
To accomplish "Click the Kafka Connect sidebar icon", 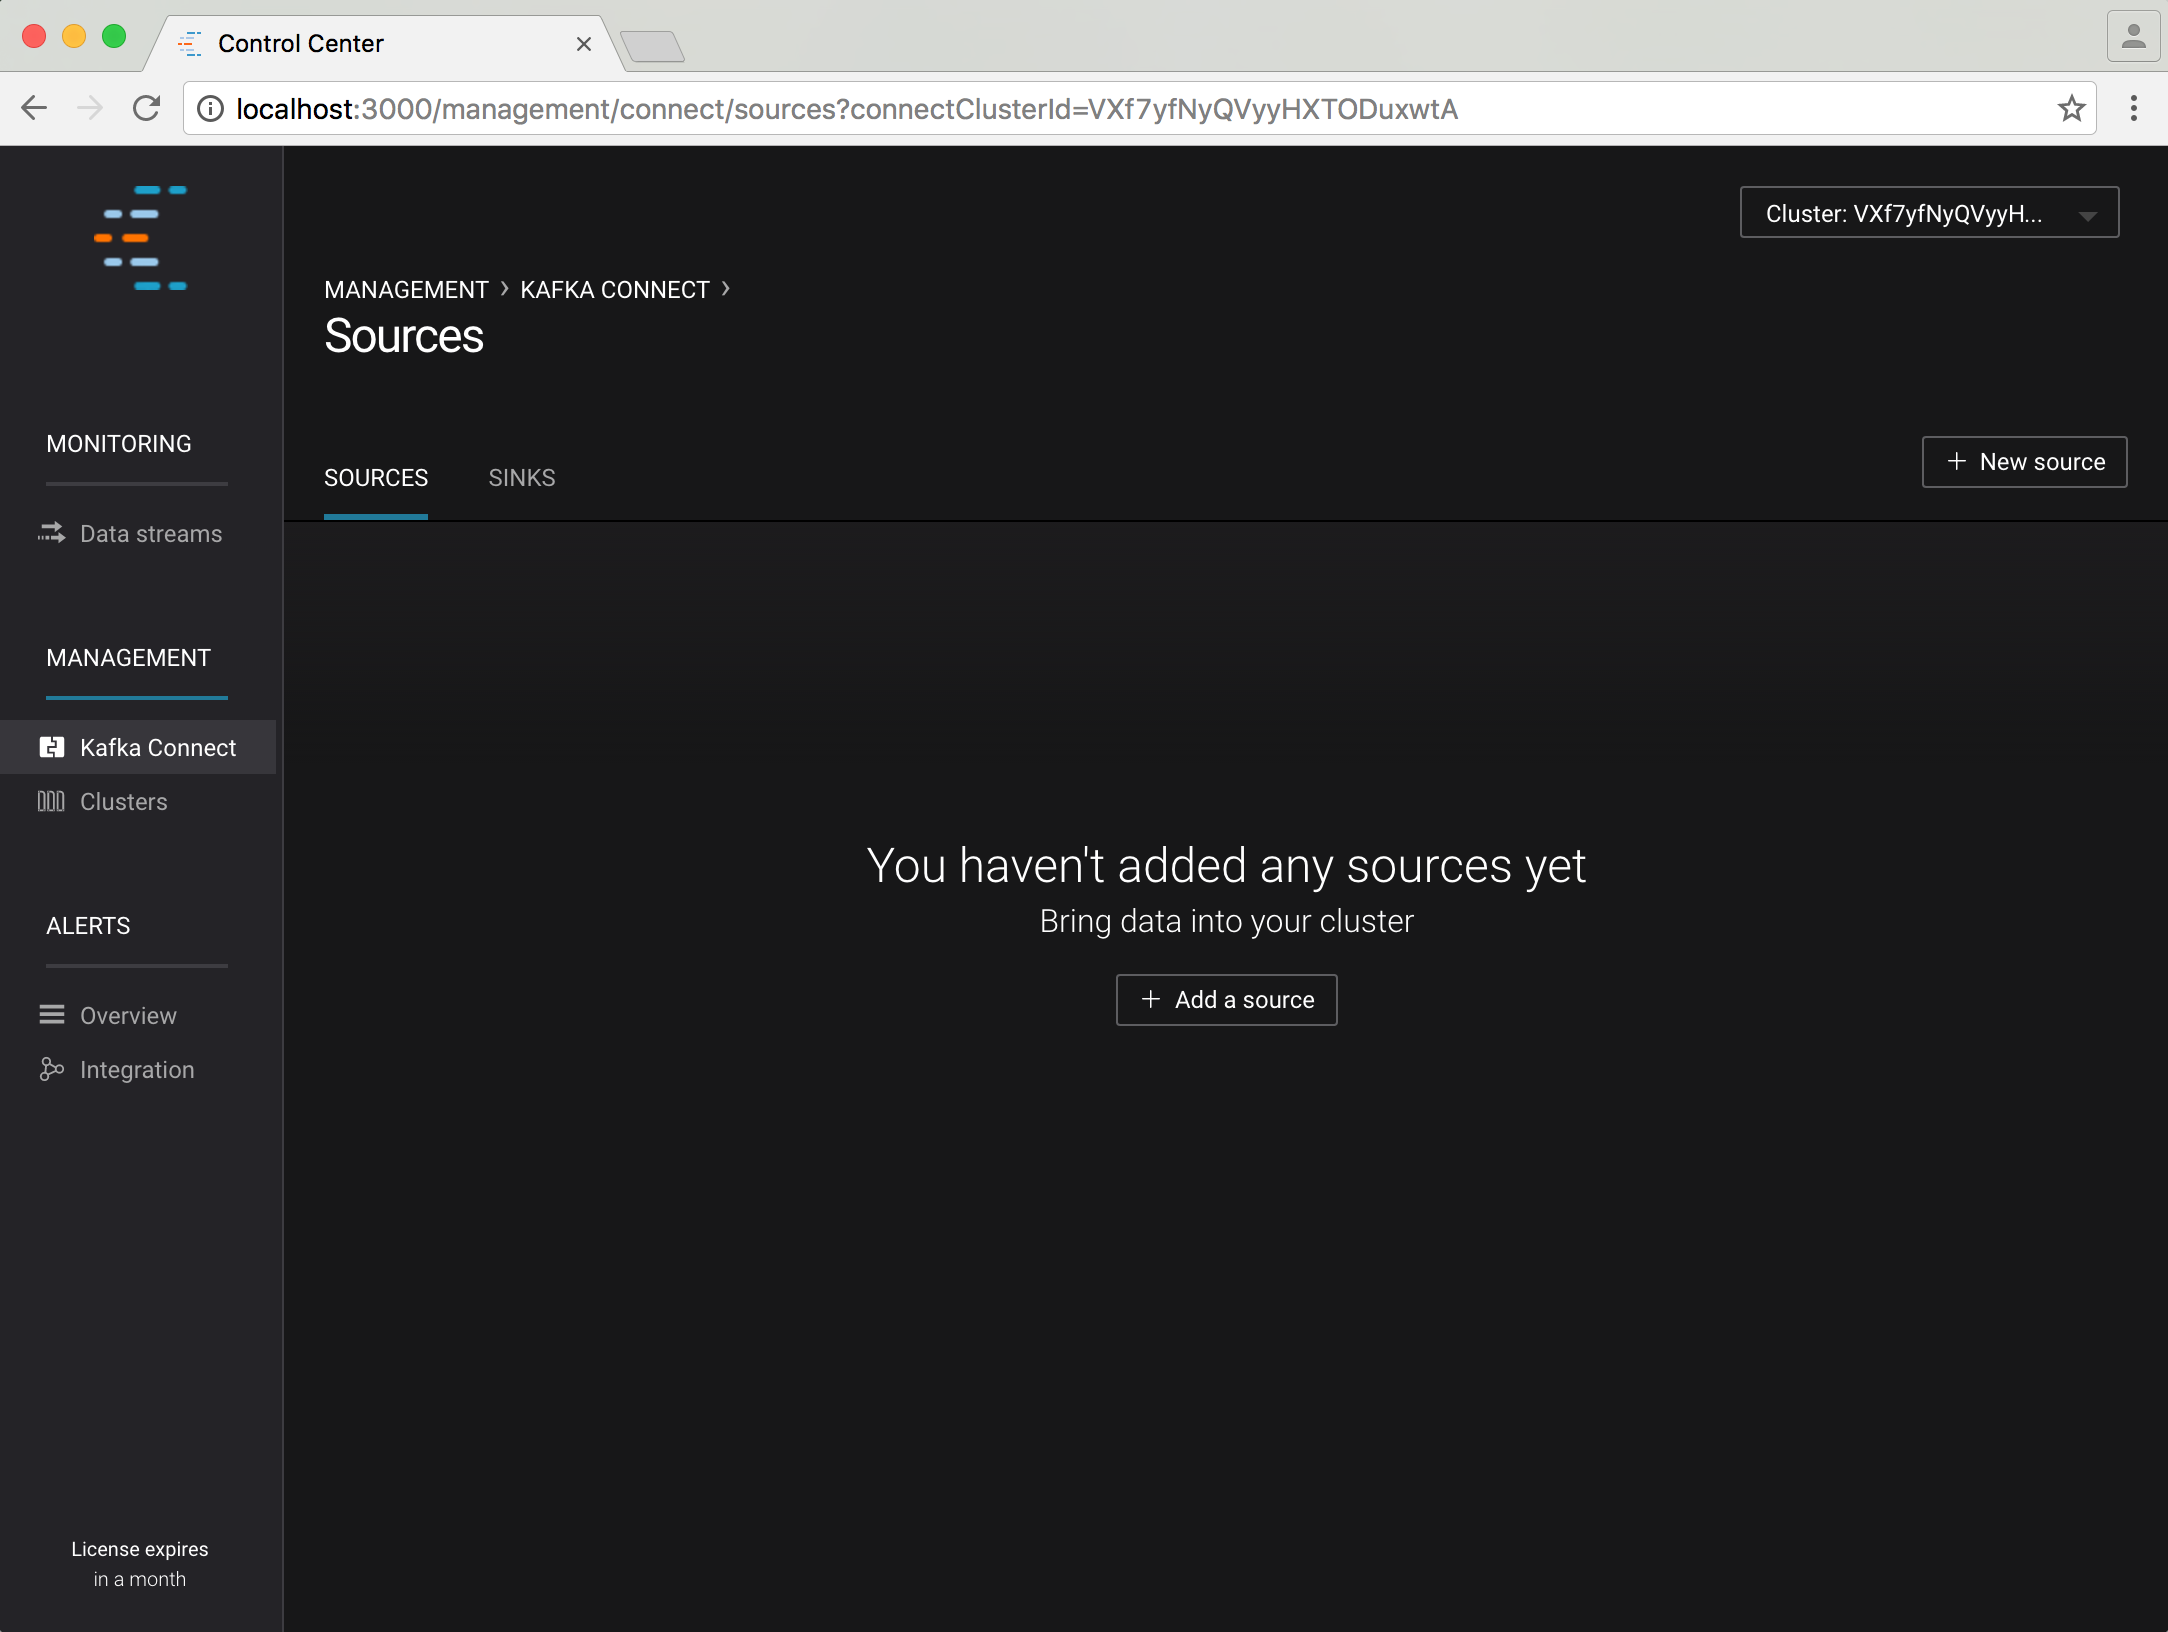I will pos(52,747).
